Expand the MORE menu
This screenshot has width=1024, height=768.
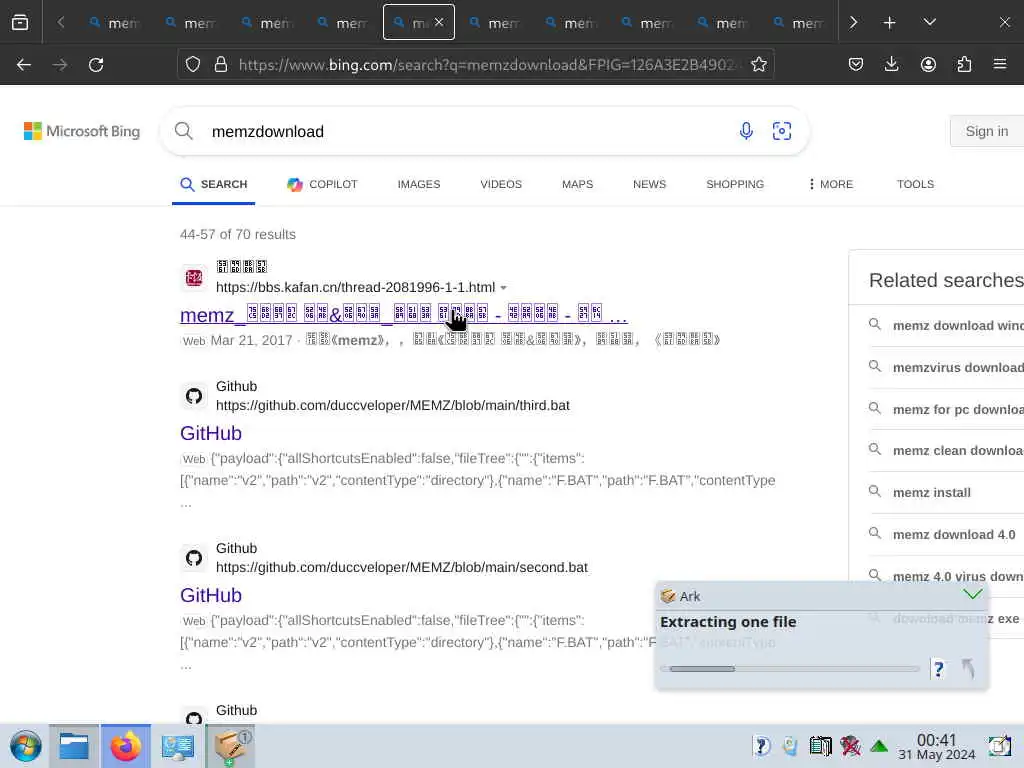pos(831,184)
